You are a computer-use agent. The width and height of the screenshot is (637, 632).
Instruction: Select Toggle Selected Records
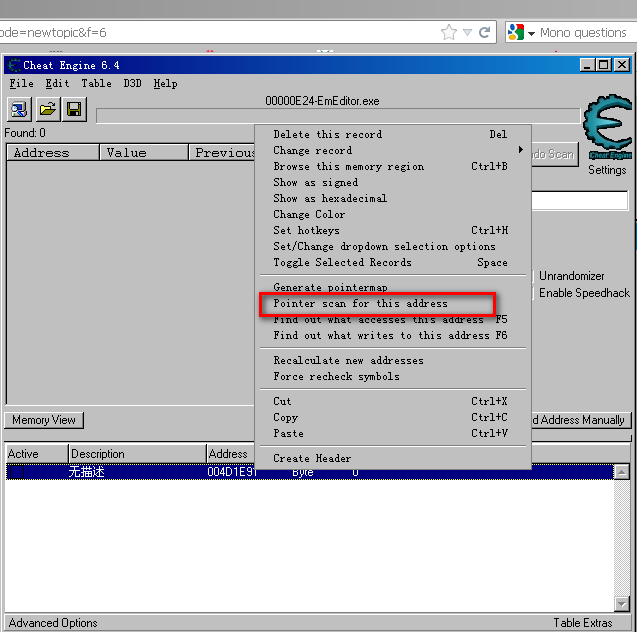393,262
